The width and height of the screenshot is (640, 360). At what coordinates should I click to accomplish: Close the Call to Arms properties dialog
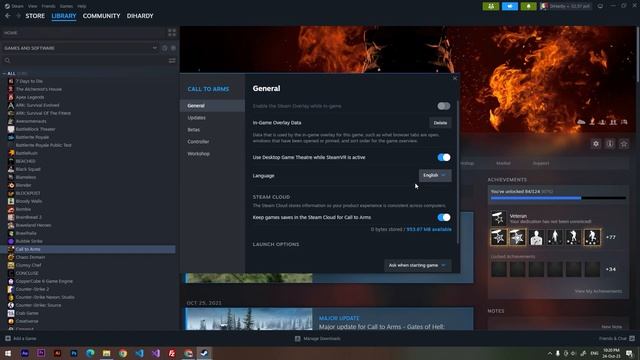click(x=455, y=78)
